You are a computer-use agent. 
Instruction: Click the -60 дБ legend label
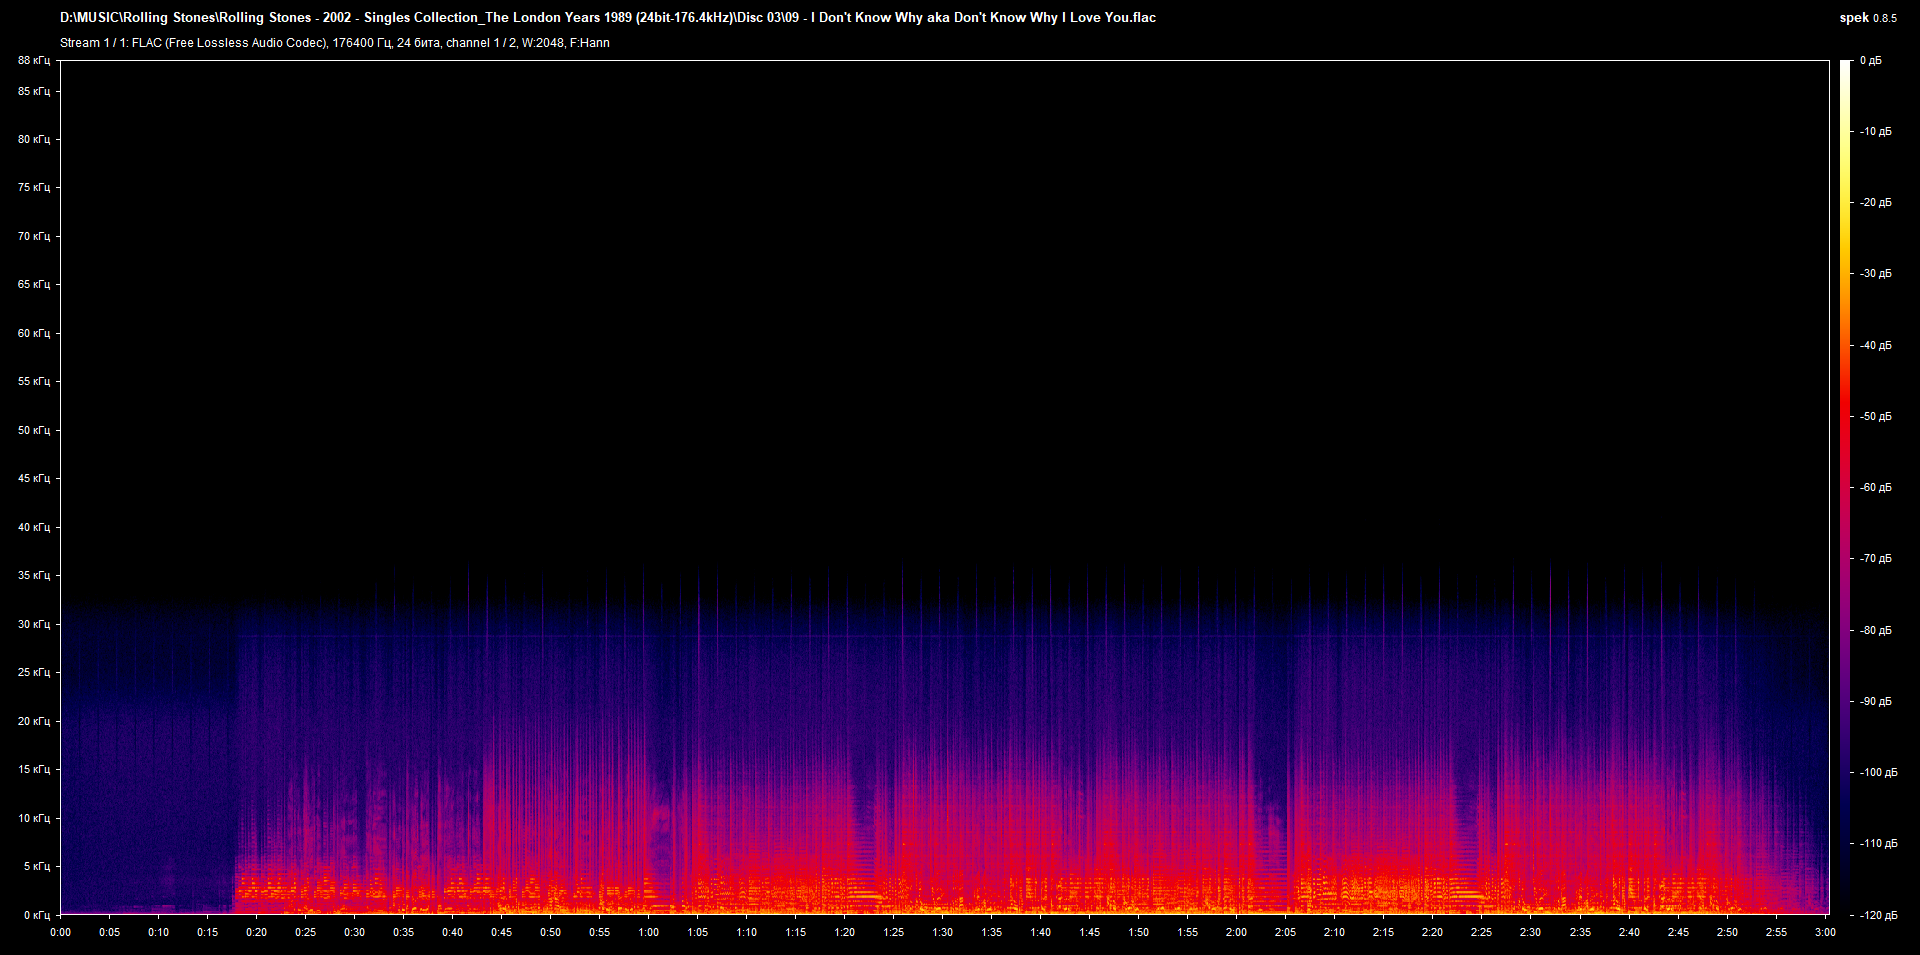1875,487
